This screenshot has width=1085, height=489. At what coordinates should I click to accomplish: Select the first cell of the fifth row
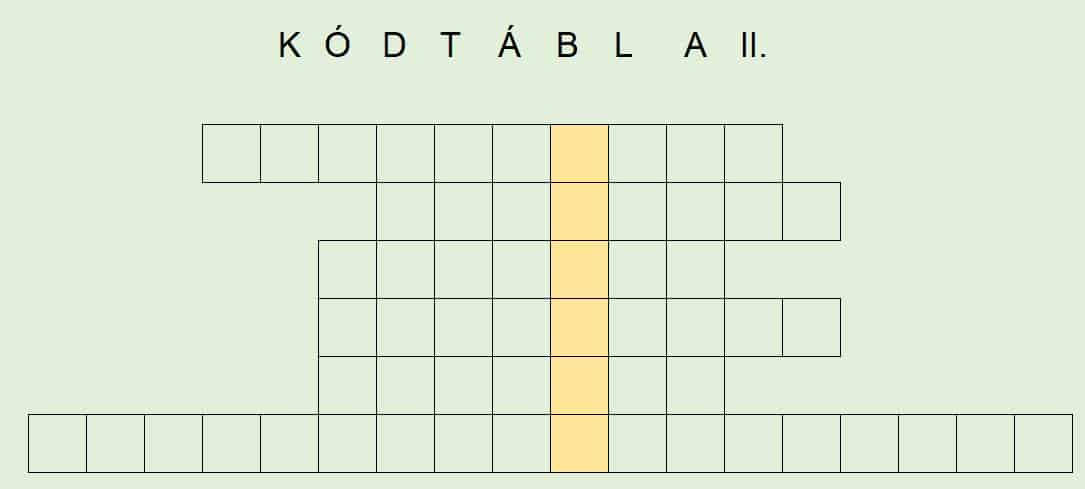(x=347, y=386)
